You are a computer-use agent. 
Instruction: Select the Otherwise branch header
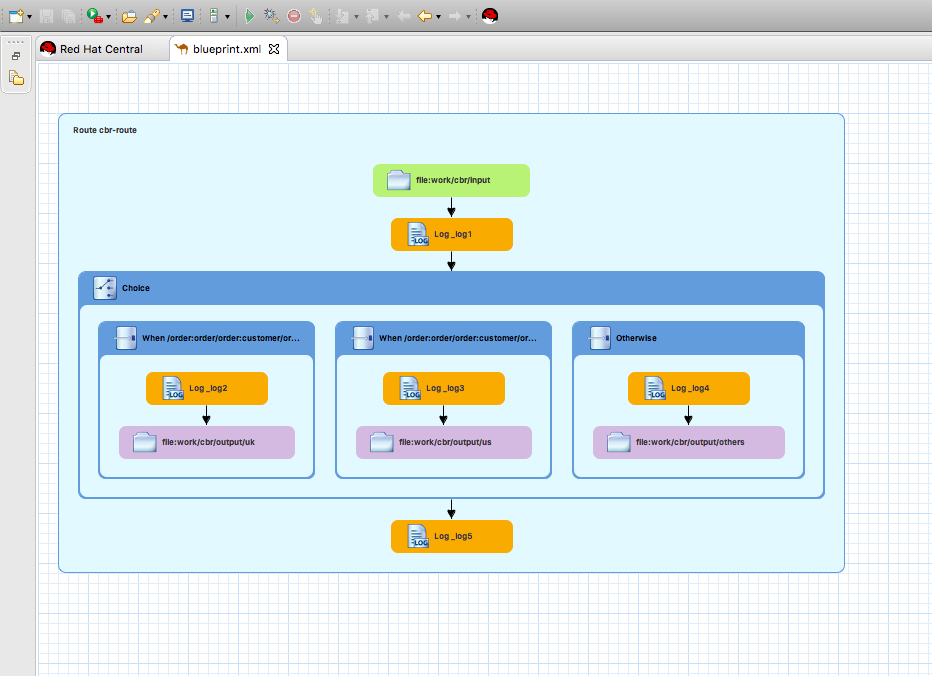coord(688,338)
